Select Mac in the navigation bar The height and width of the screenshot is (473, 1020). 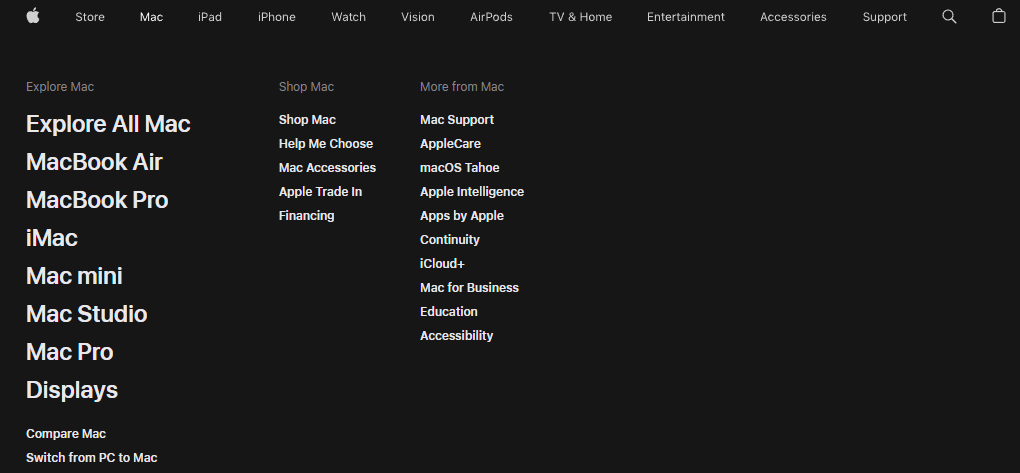[151, 17]
